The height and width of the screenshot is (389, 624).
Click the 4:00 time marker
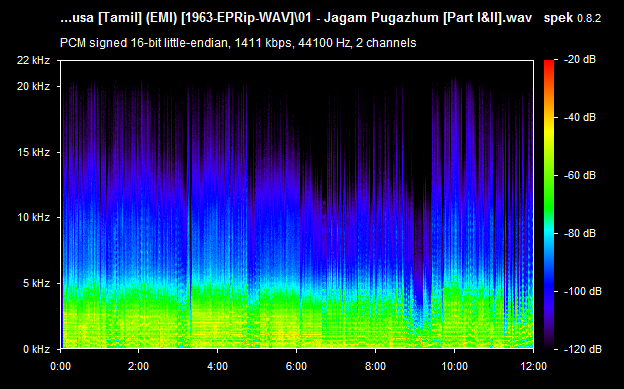(217, 366)
